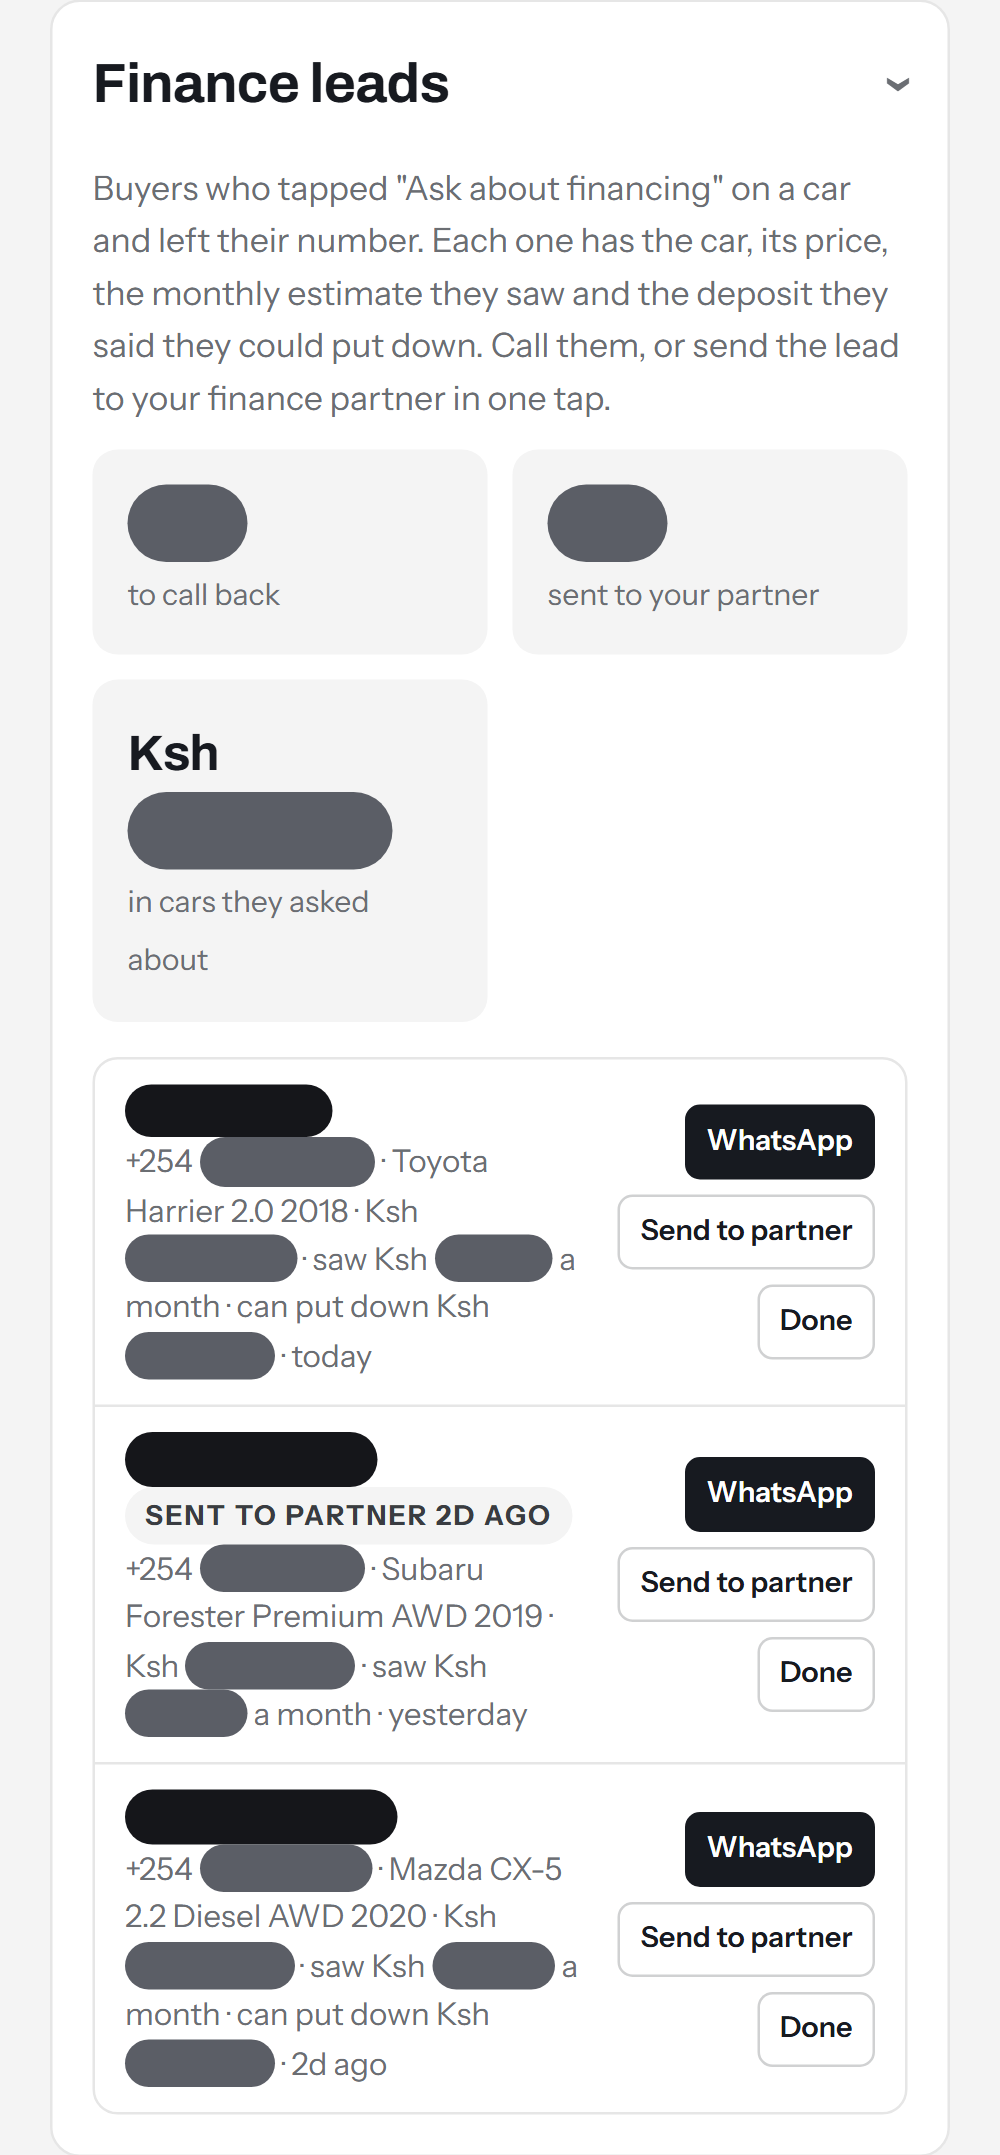
Task: Click the Mazda CX-5 lead's phone number
Action: point(249,1869)
